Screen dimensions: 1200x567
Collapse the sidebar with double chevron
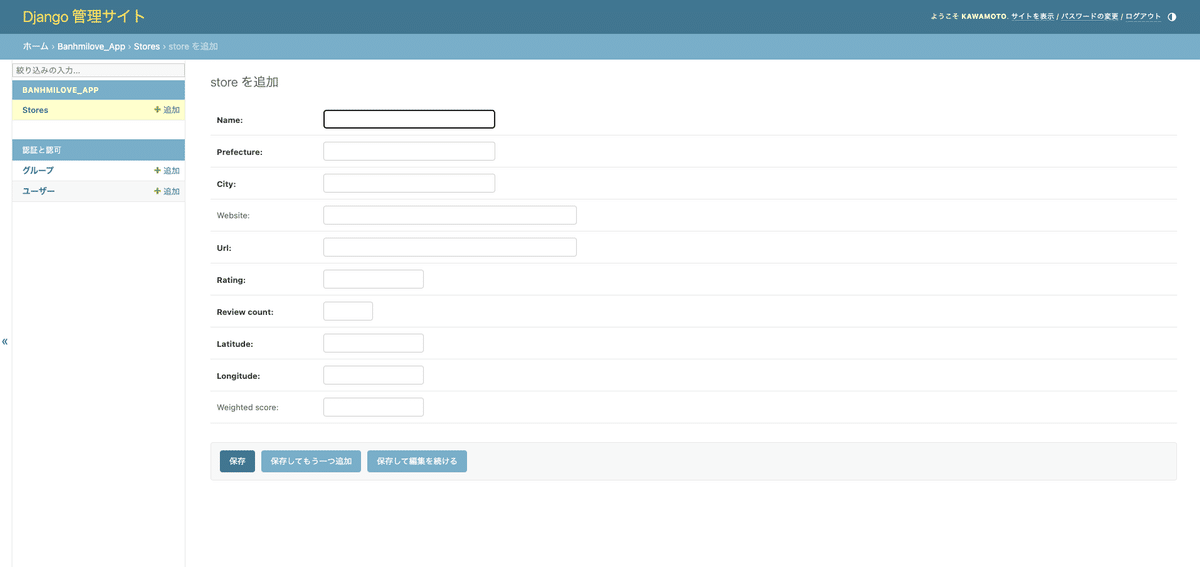click(x=5, y=341)
